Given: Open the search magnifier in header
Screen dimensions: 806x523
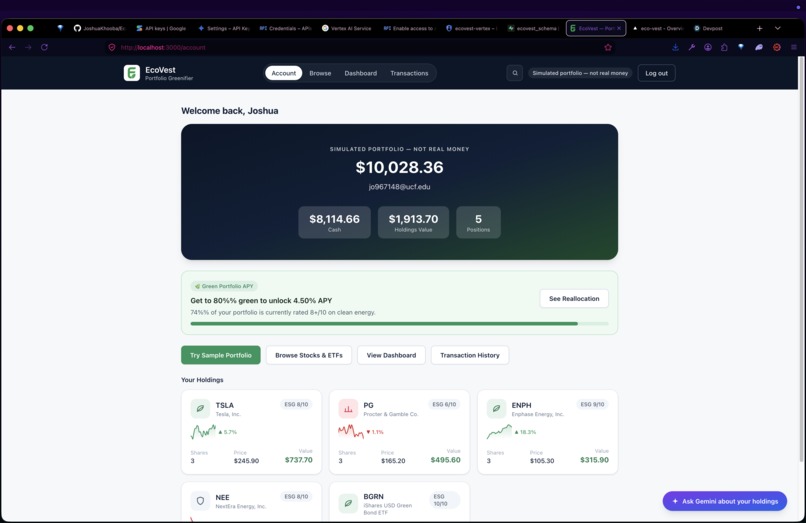Looking at the screenshot, I should [x=515, y=73].
